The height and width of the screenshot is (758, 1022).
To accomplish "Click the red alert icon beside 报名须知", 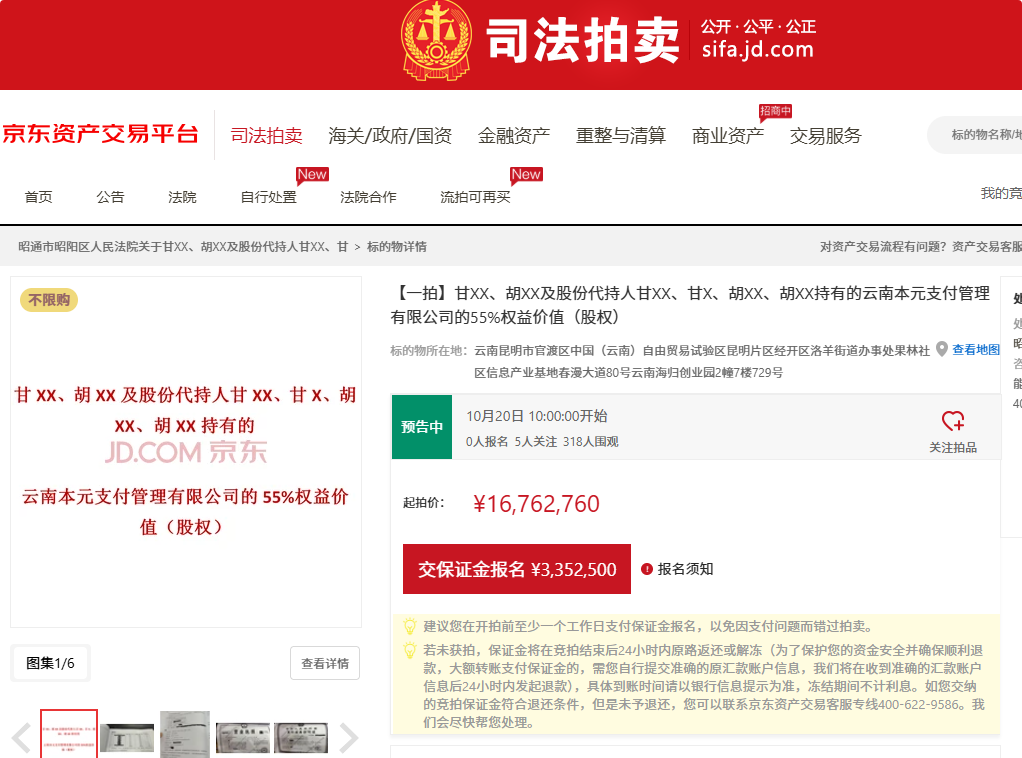I will (647, 569).
